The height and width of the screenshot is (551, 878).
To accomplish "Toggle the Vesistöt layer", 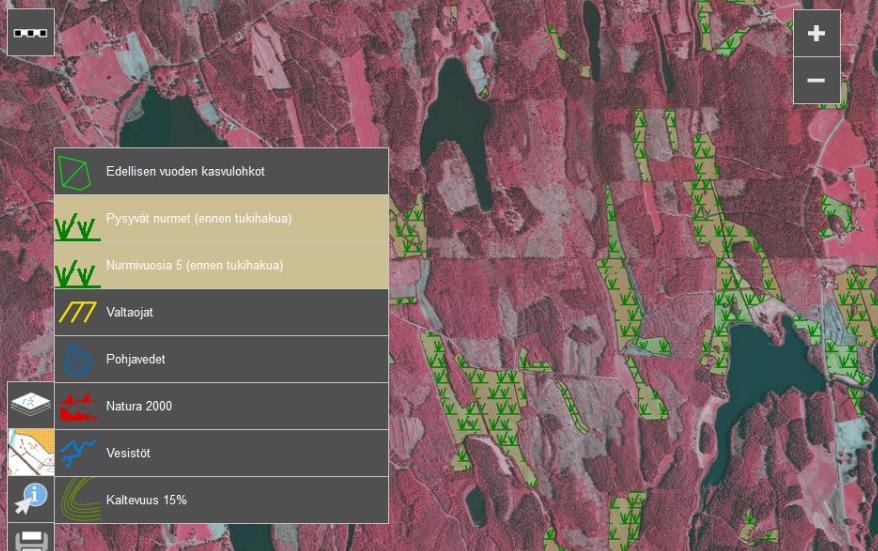I will [x=221, y=454].
